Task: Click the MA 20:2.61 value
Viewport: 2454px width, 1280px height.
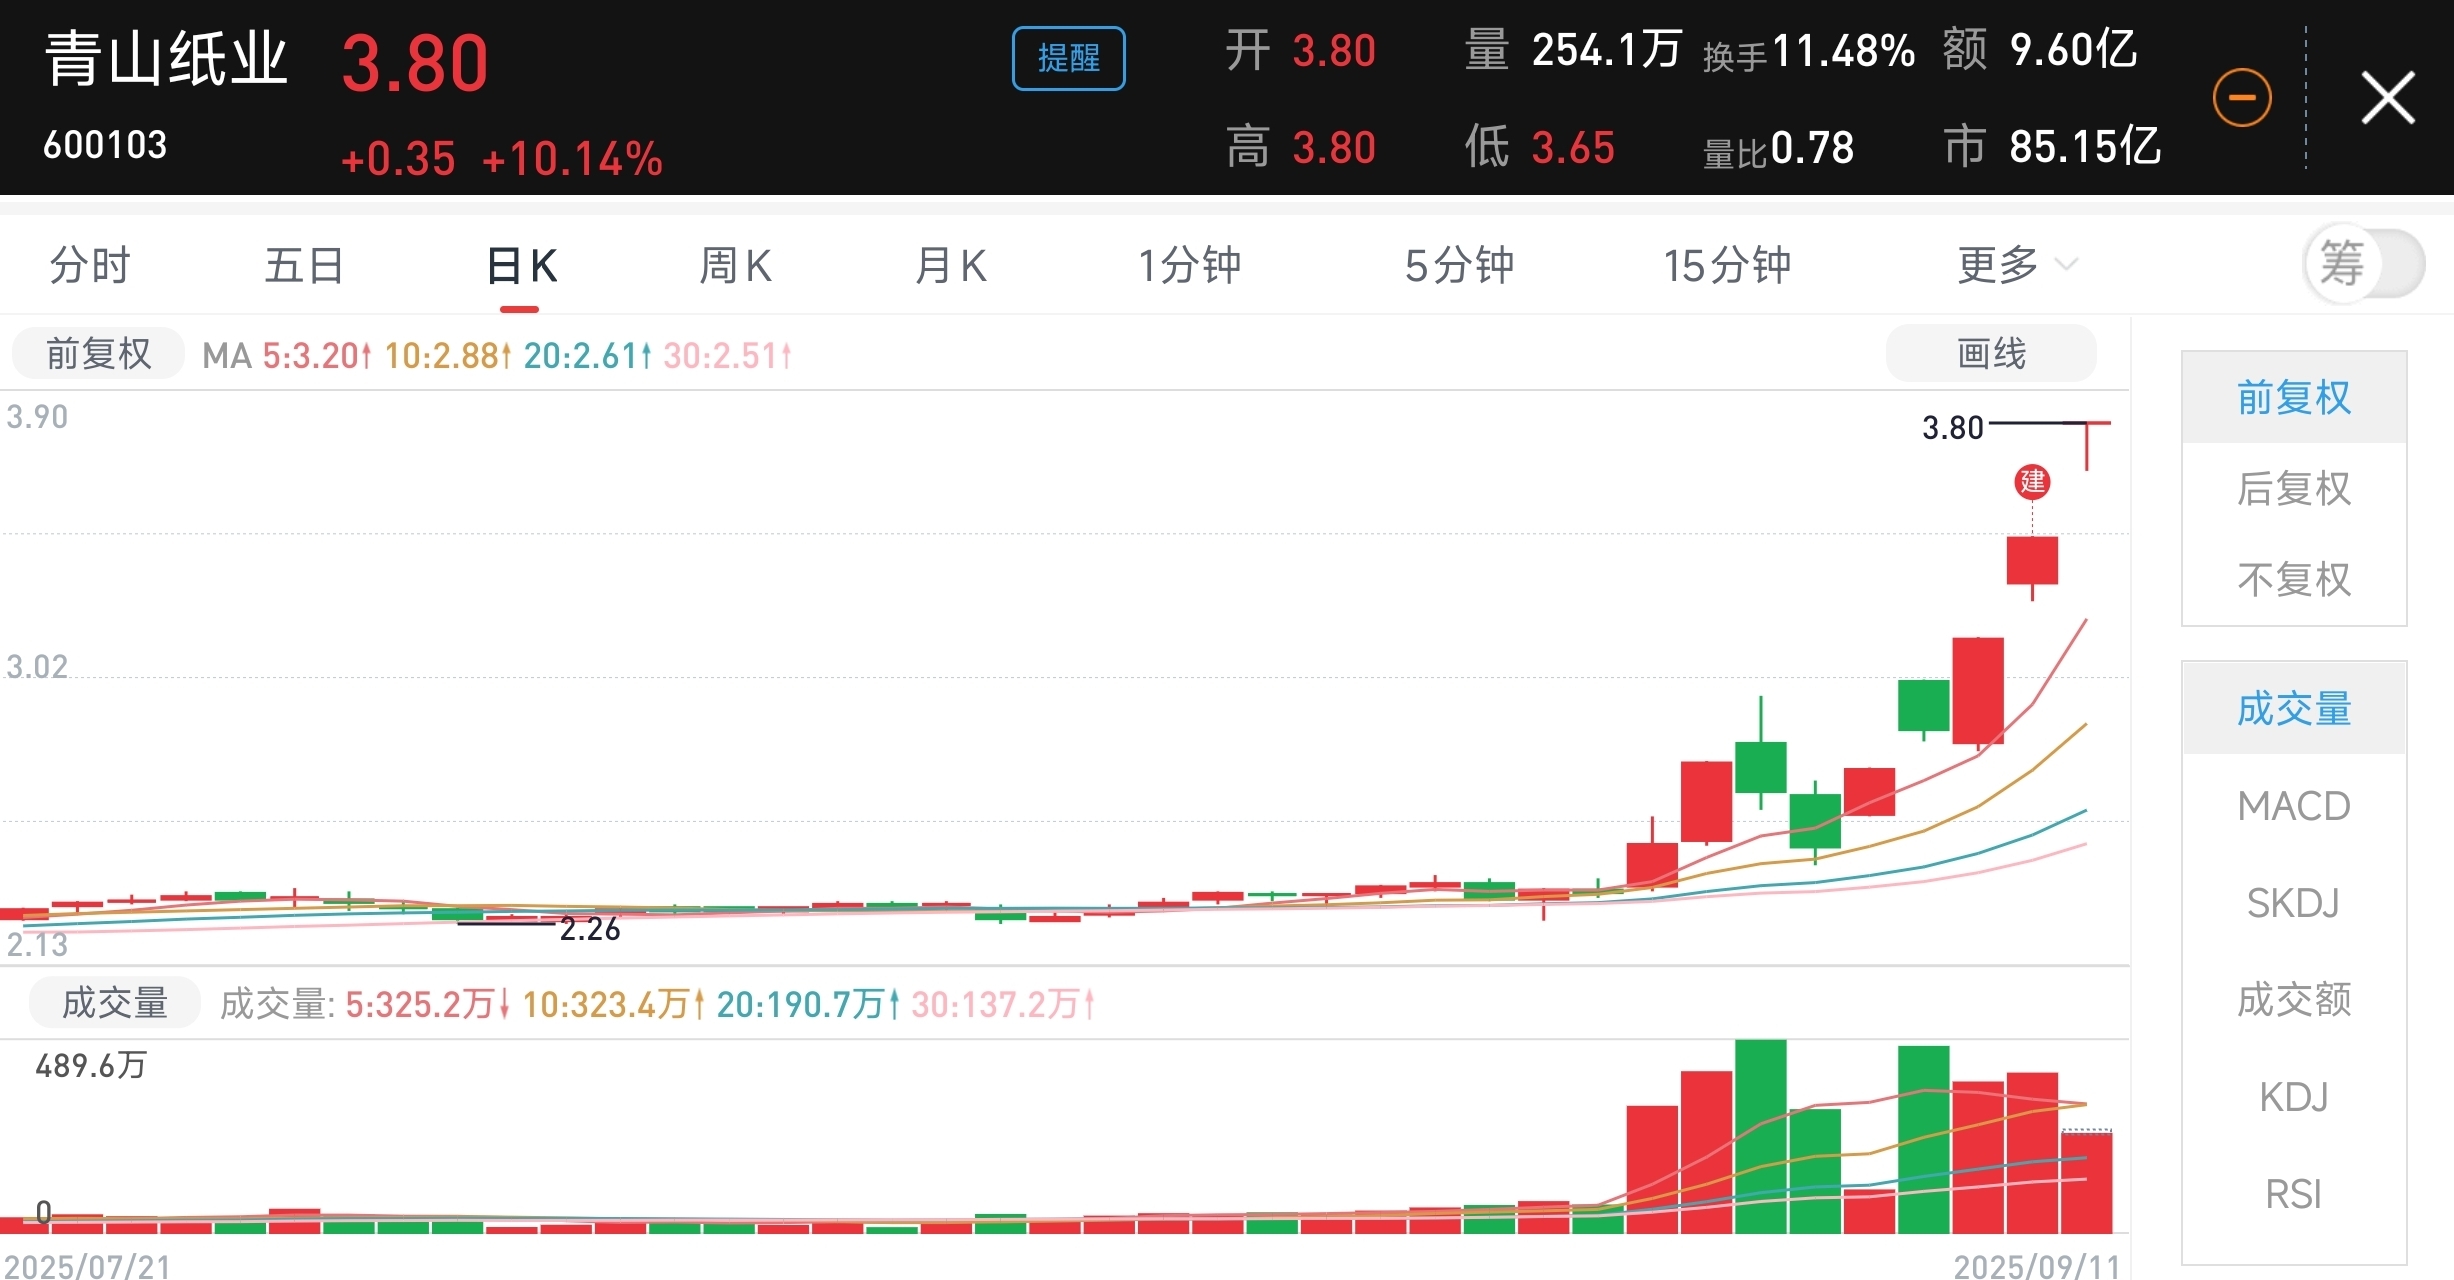Action: 588,355
